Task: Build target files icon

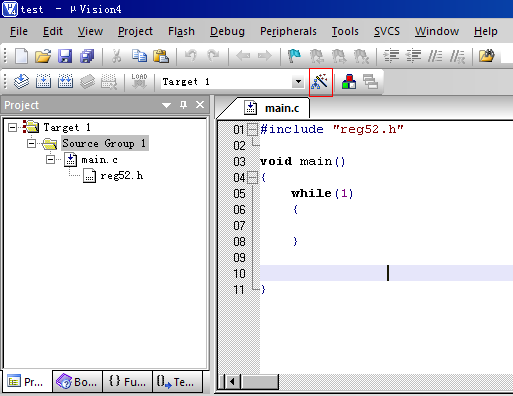Action: click(x=43, y=82)
